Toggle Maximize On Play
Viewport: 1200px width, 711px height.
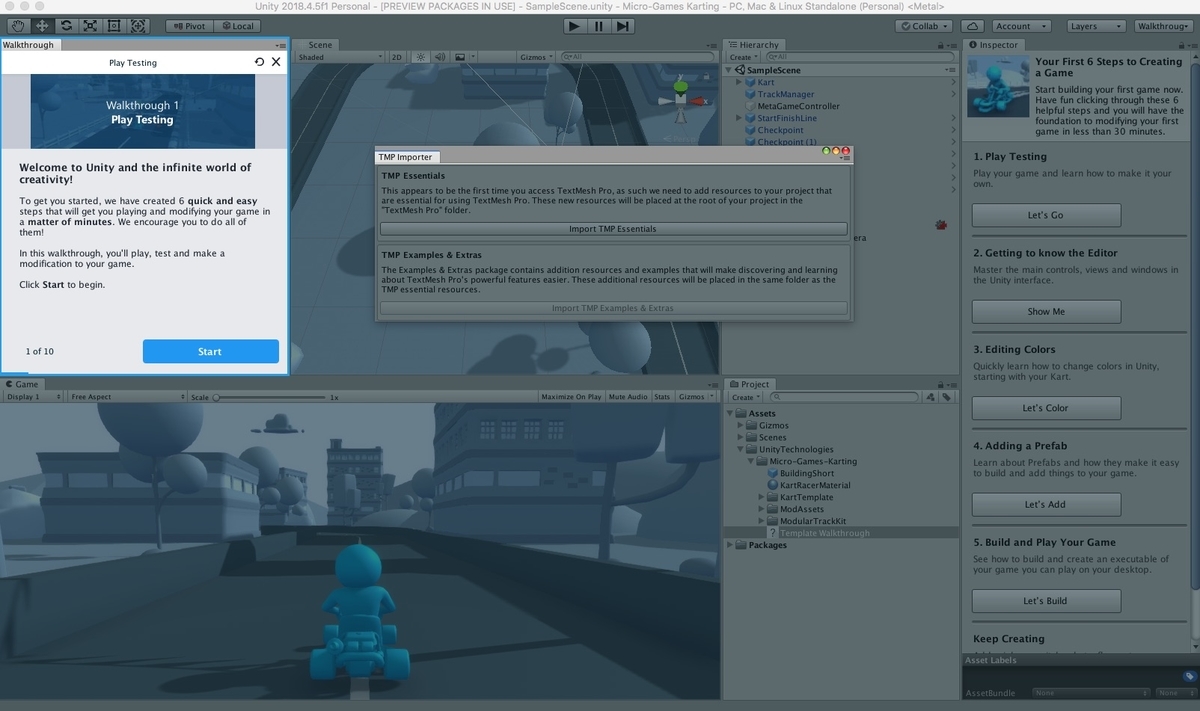pyautogui.click(x=571, y=397)
